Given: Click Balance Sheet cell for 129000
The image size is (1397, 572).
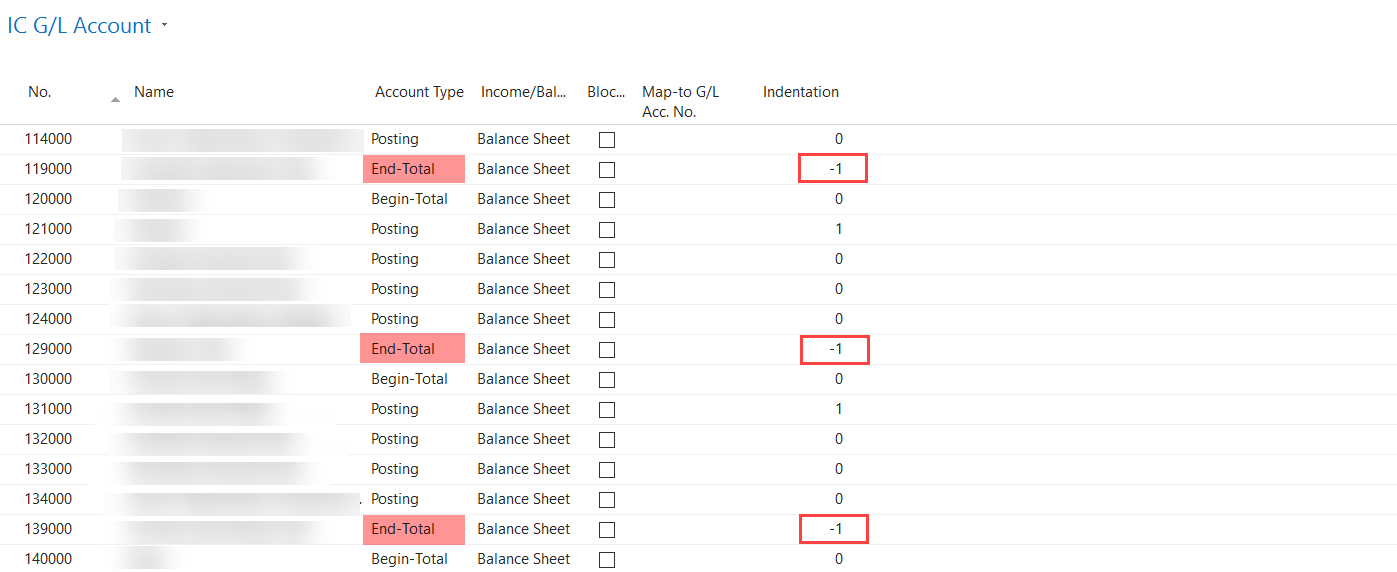Looking at the screenshot, I should tap(524, 349).
